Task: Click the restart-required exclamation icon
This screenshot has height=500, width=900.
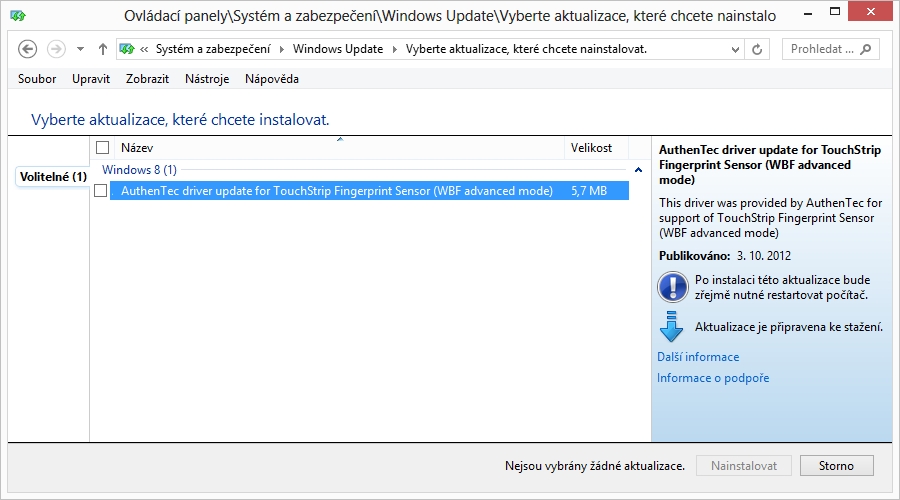Action: (673, 287)
